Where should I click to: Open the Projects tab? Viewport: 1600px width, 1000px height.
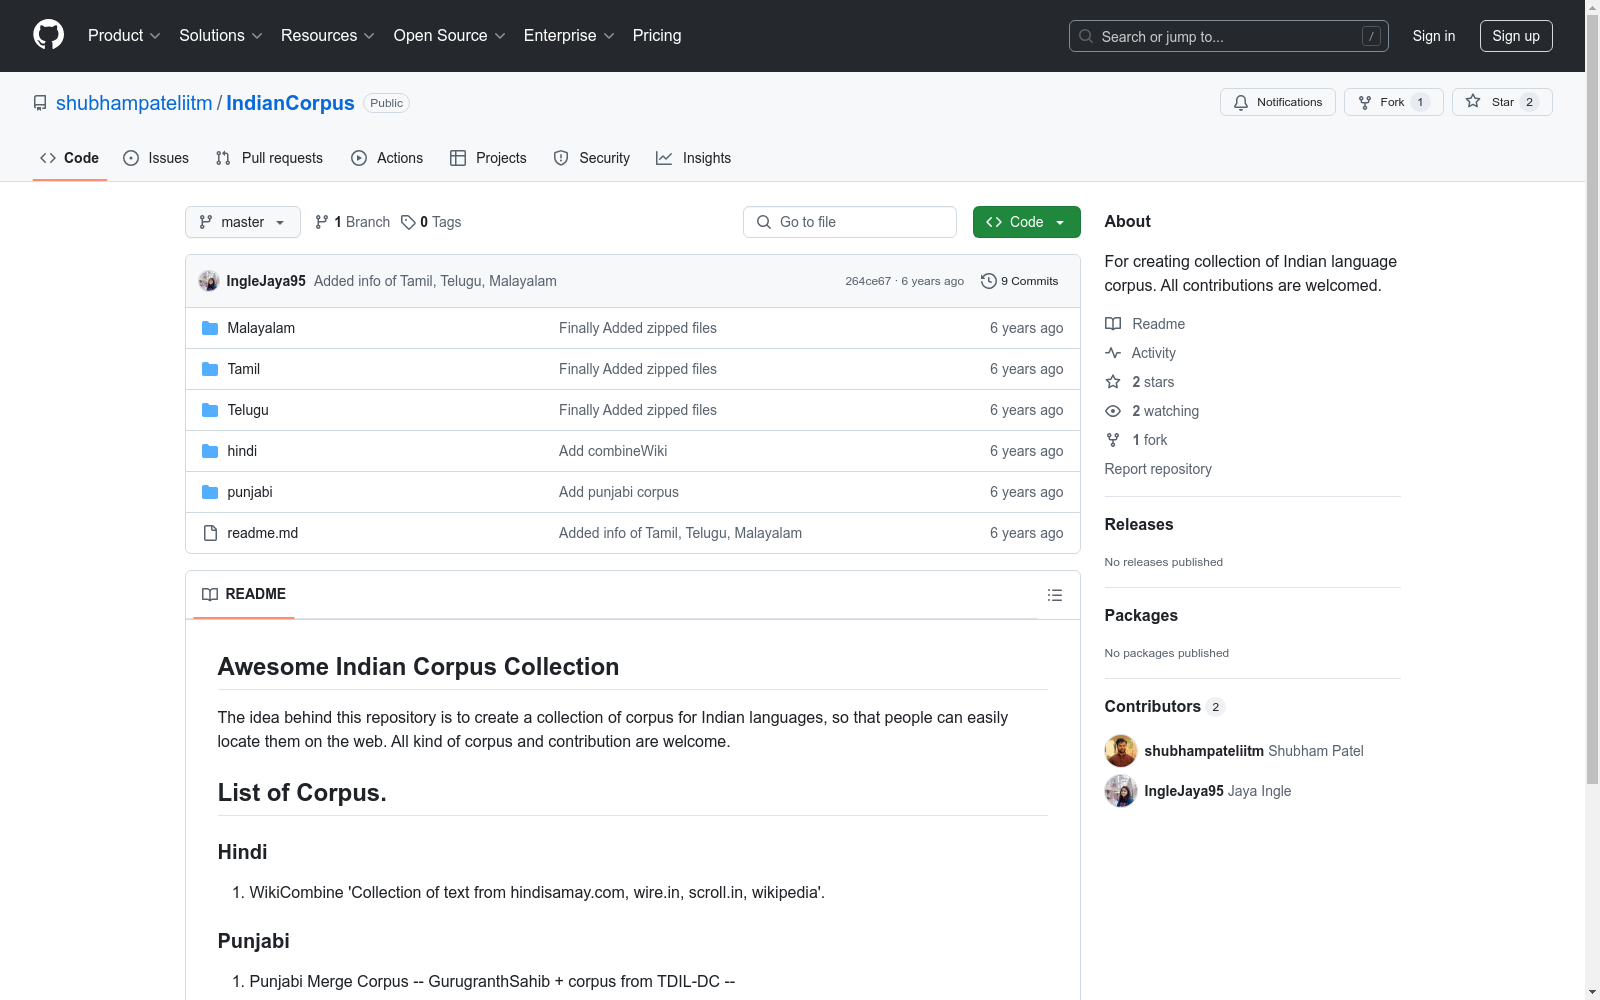pyautogui.click(x=488, y=158)
